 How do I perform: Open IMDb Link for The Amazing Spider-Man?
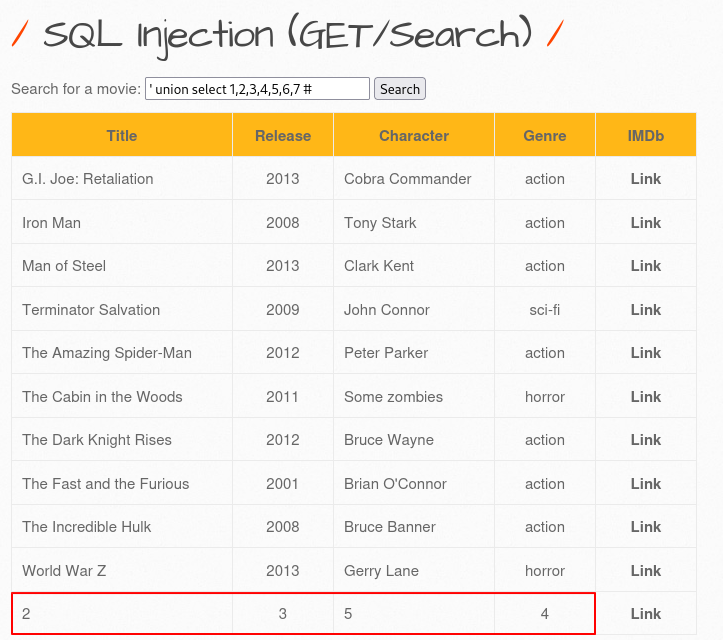click(646, 353)
